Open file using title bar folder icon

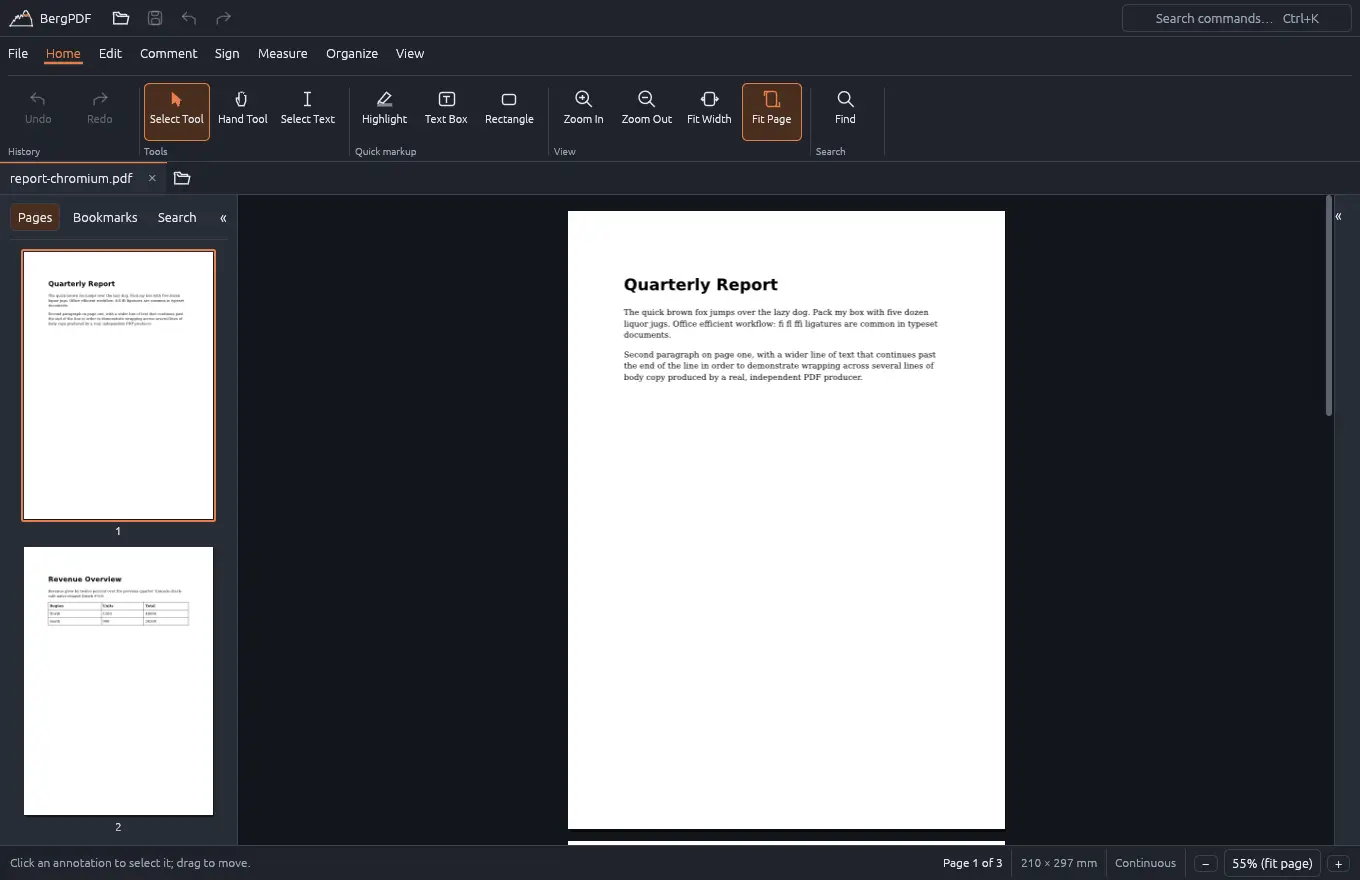pos(121,18)
